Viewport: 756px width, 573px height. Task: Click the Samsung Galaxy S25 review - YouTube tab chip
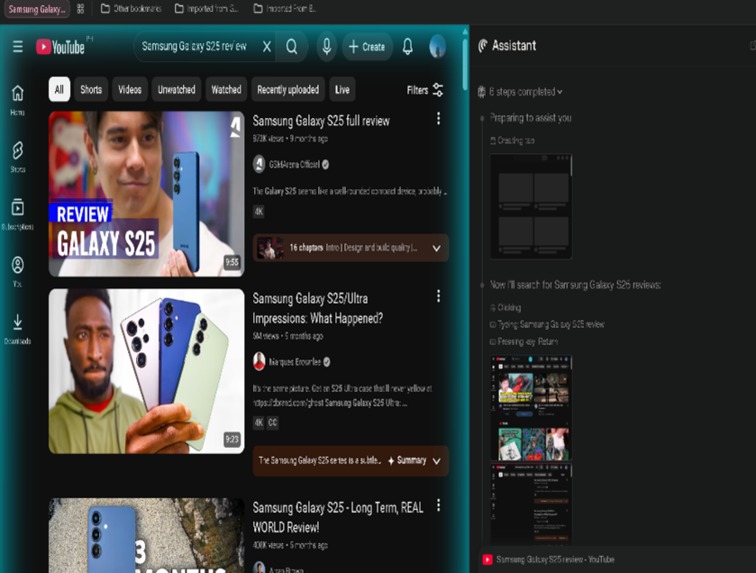(x=549, y=559)
